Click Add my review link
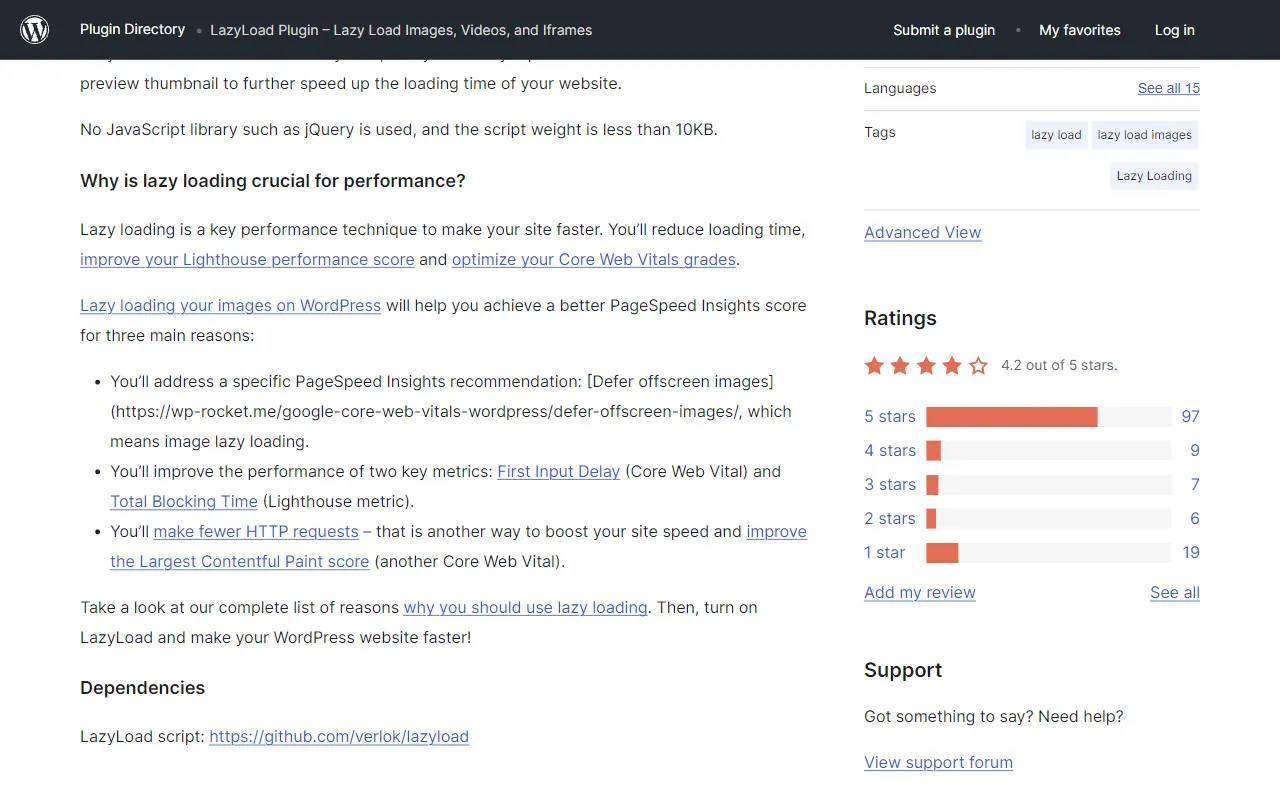The image size is (1280, 800). pos(920,592)
